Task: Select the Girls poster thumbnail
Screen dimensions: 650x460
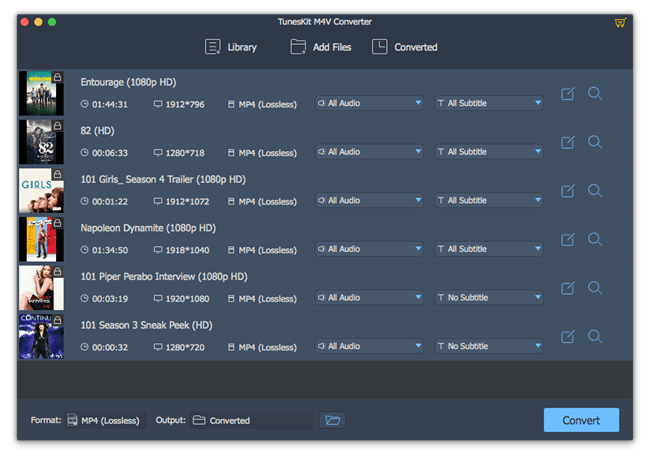Action: [x=41, y=190]
